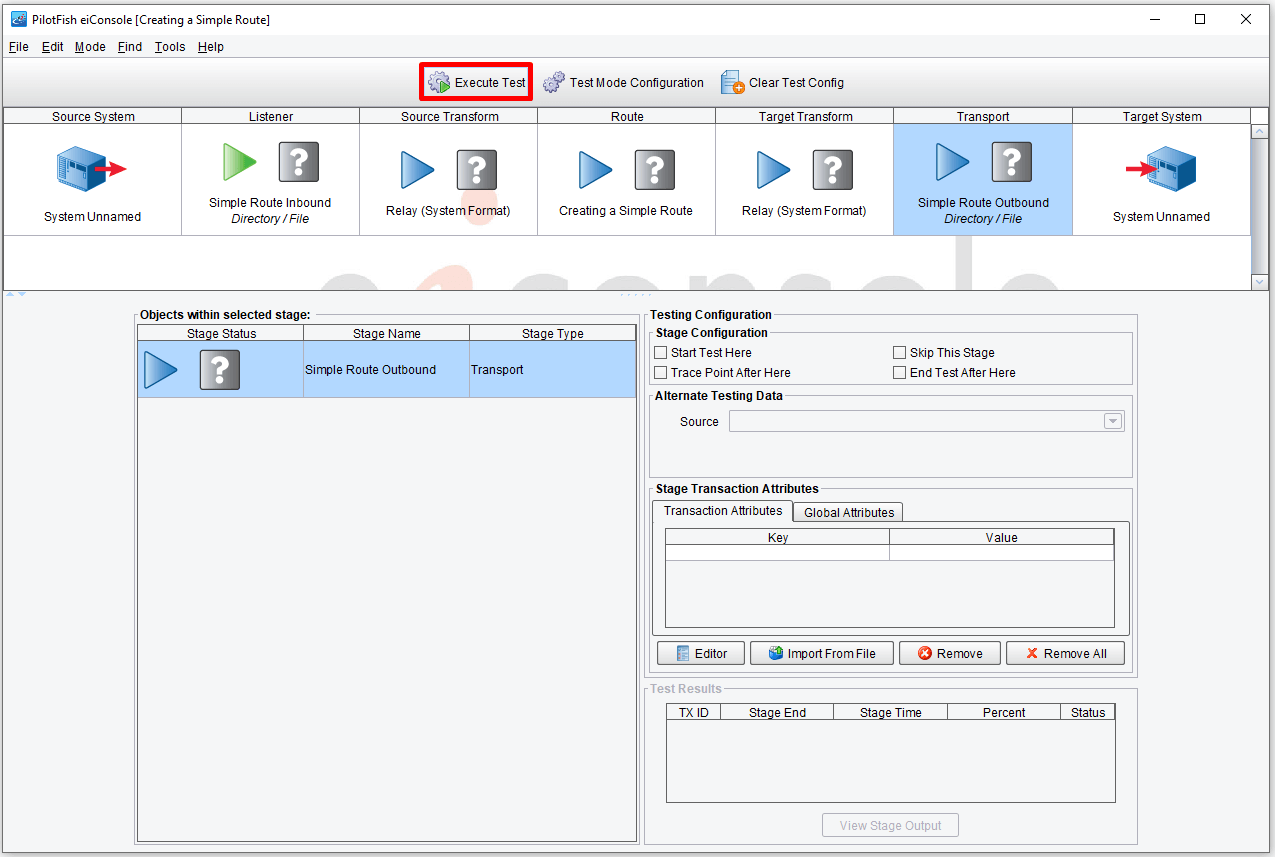Click the Transport stage play arrow icon
1275x857 pixels.
point(953,161)
